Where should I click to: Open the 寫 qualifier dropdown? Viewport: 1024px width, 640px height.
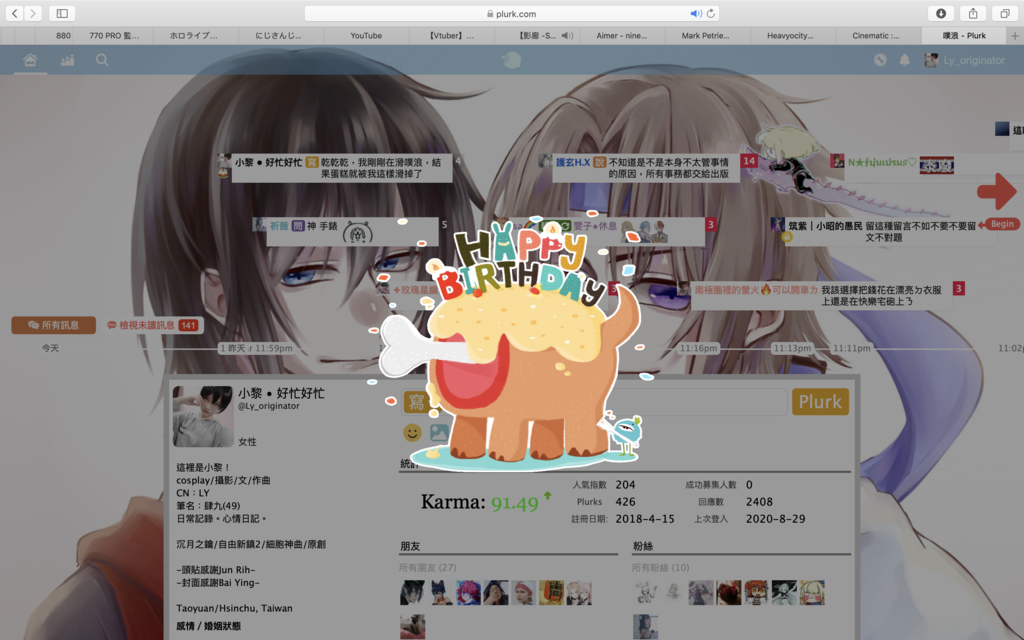pyautogui.click(x=416, y=402)
